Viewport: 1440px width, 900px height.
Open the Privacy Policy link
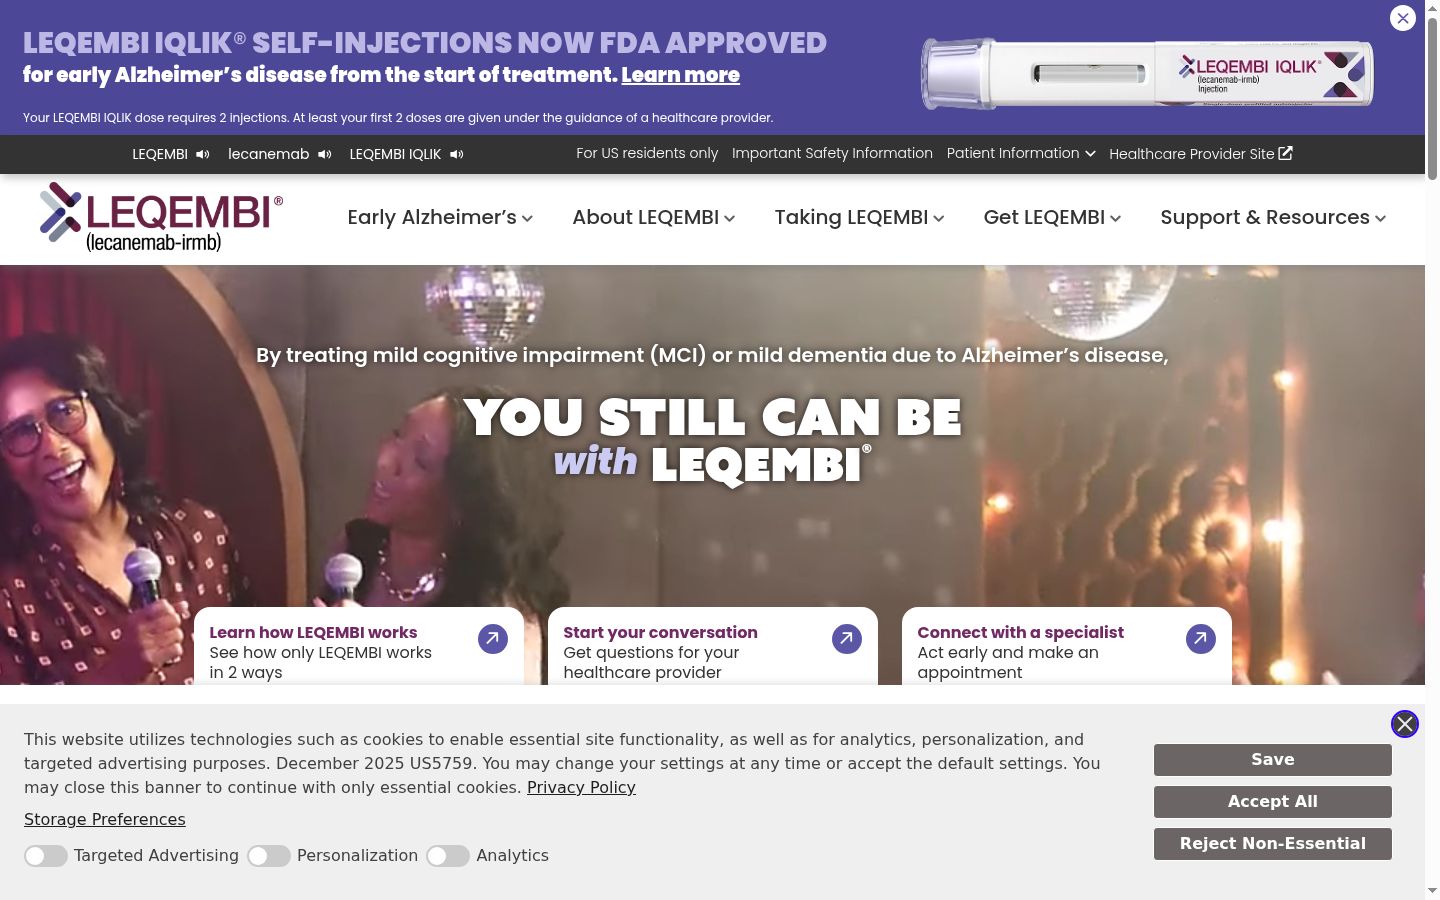point(581,788)
